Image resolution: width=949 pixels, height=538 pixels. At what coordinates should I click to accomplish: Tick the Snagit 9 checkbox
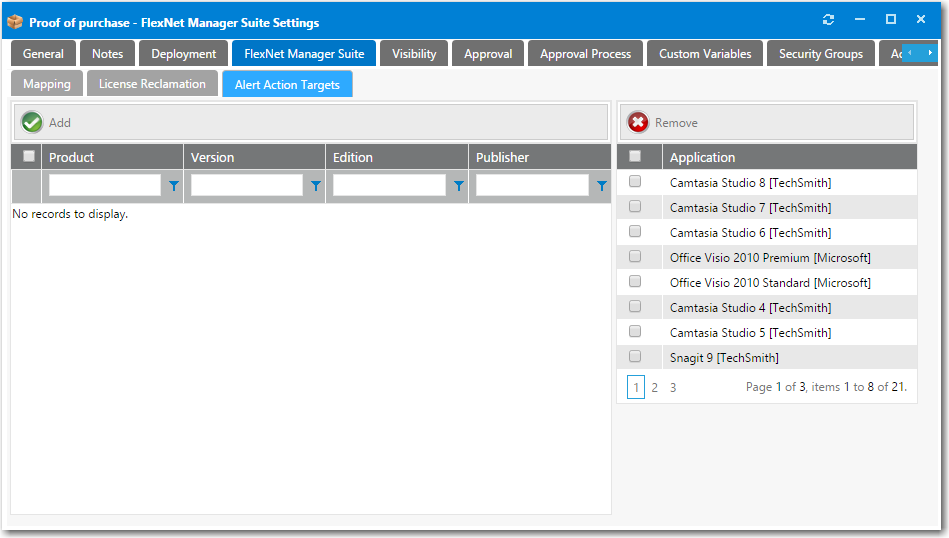tap(635, 357)
